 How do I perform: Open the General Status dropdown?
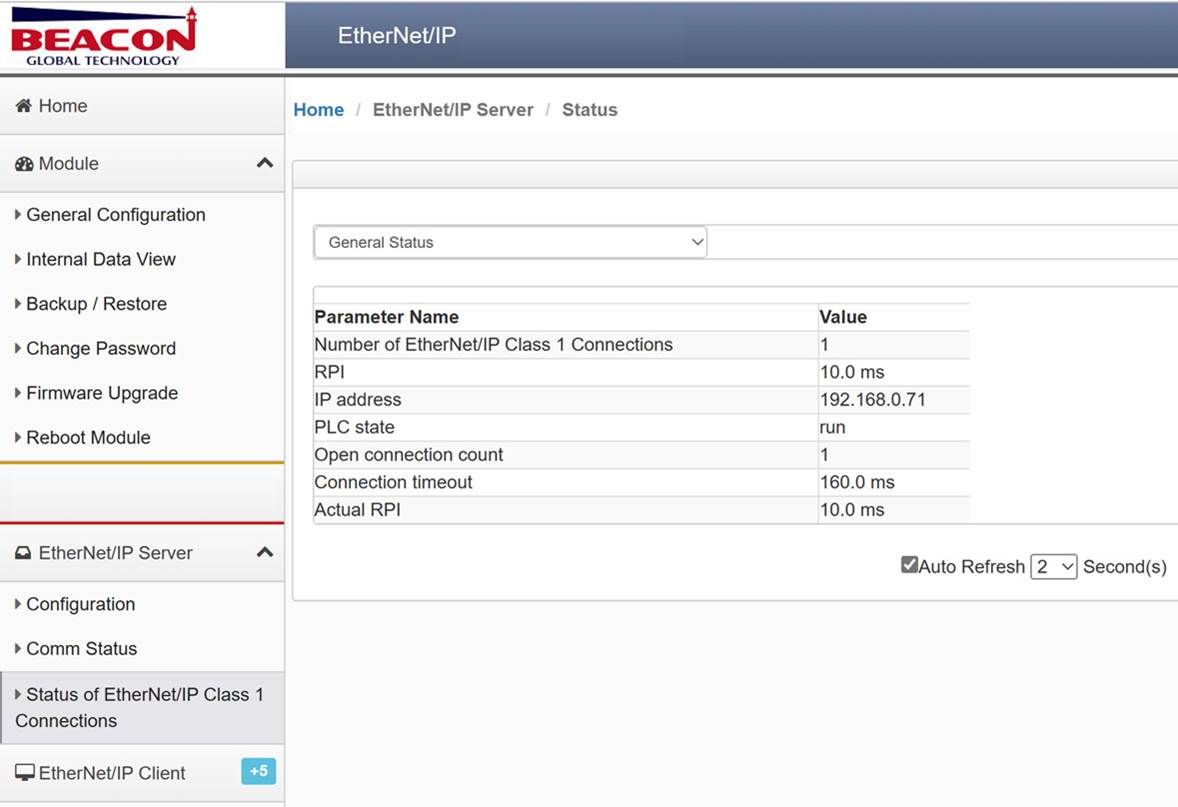510,243
